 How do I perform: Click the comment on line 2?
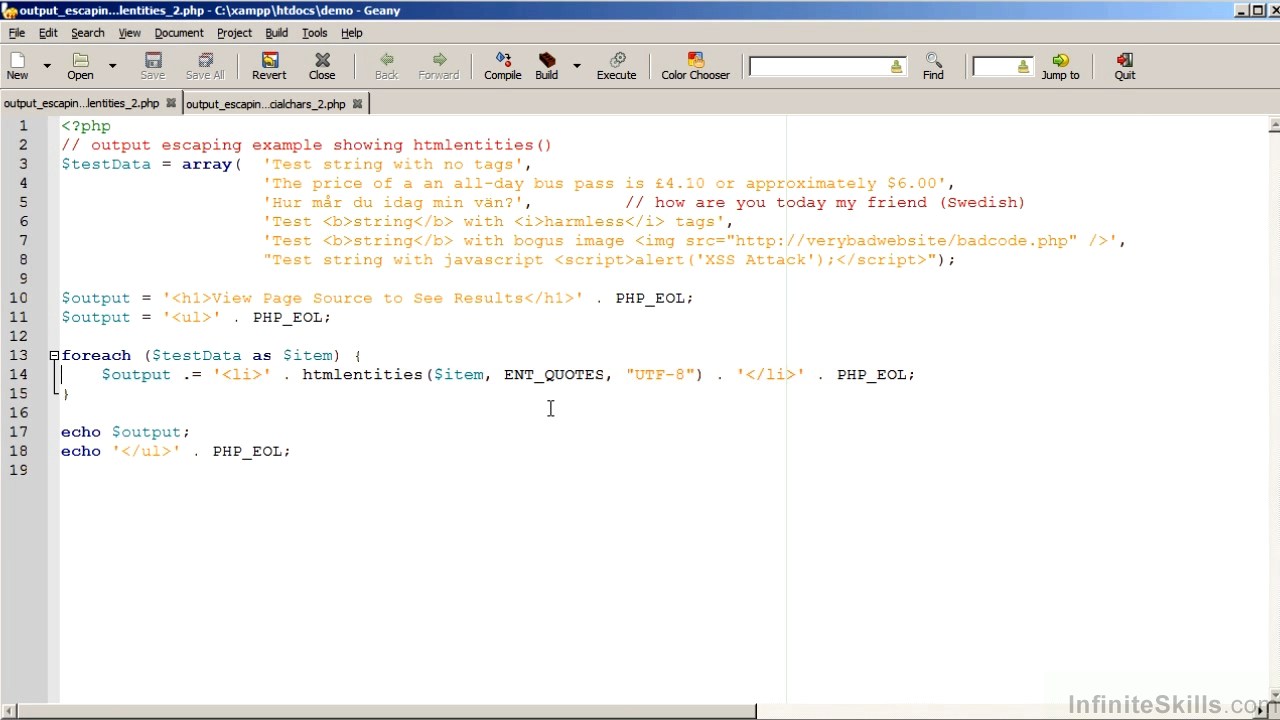coord(306,145)
